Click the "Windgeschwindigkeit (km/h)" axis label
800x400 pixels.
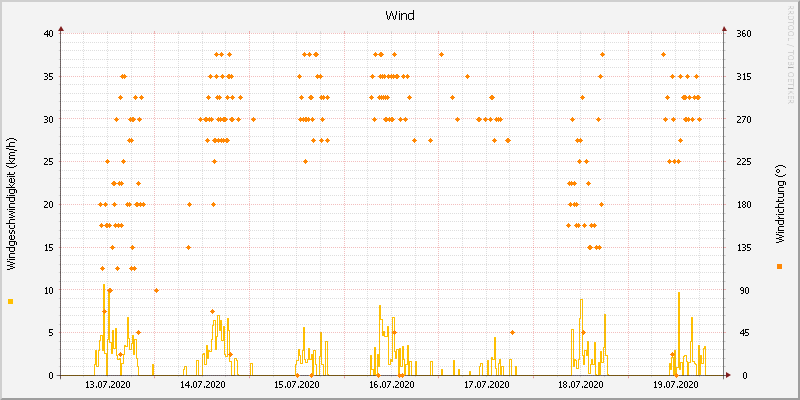coord(11,206)
